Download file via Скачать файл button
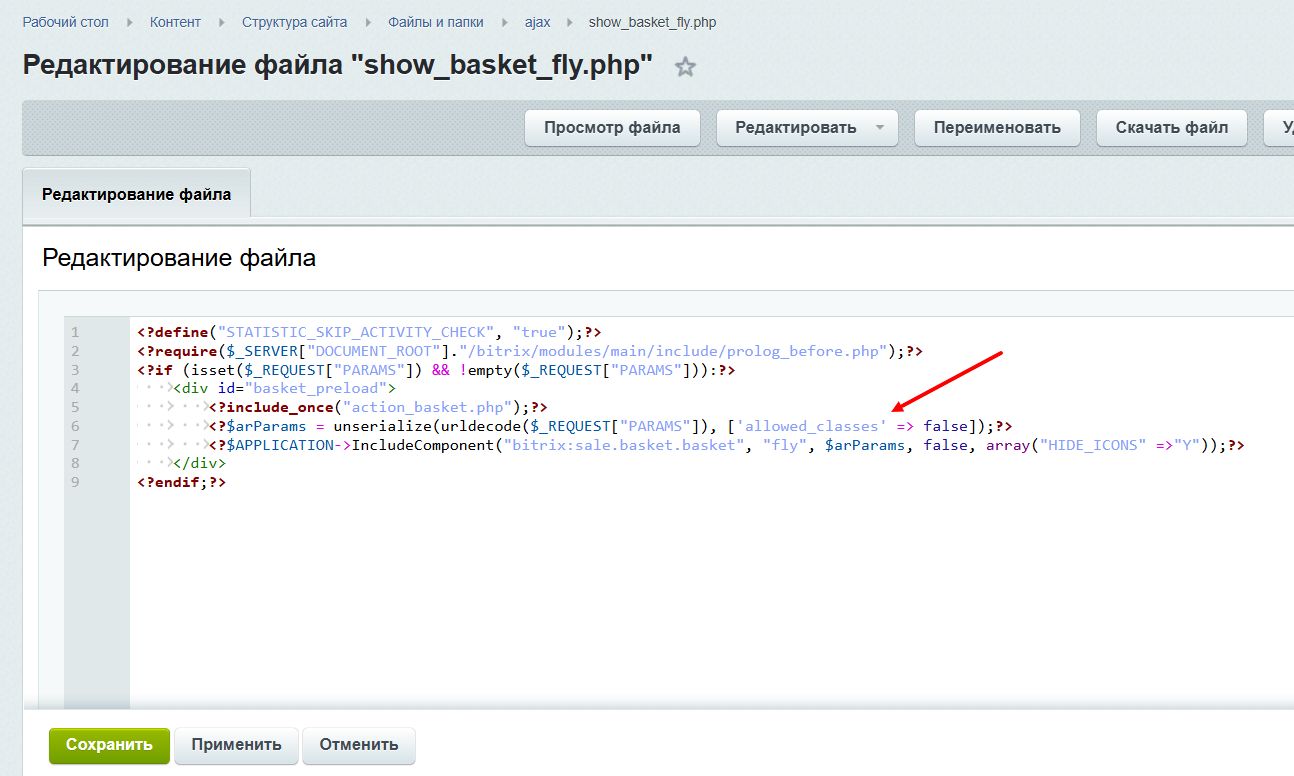This screenshot has width=1294, height=776. click(1171, 128)
